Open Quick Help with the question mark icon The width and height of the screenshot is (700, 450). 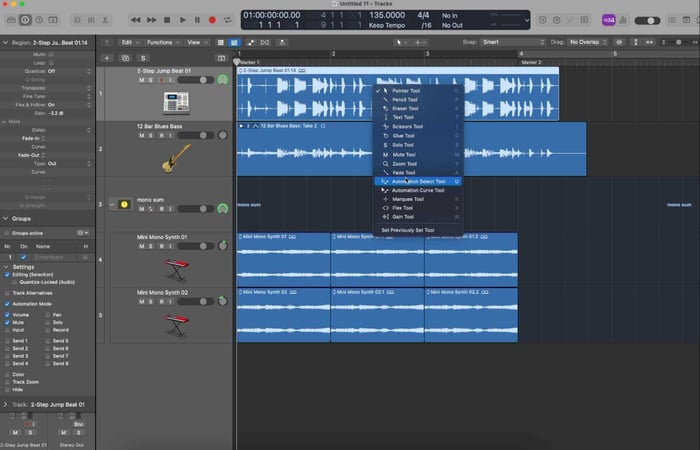click(39, 20)
